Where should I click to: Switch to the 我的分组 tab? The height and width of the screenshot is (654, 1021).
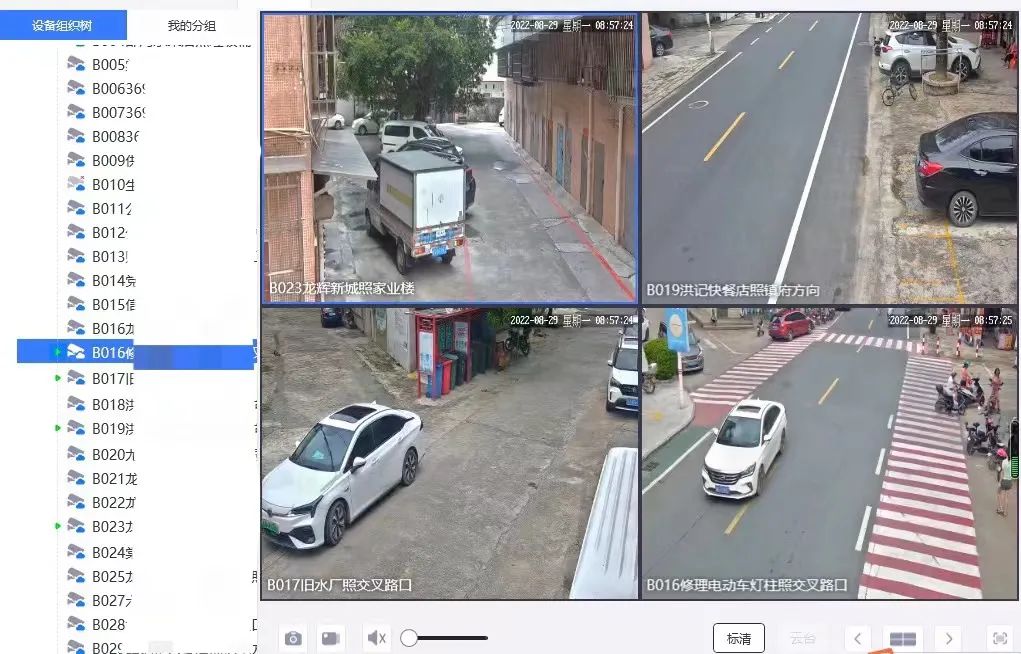point(191,25)
